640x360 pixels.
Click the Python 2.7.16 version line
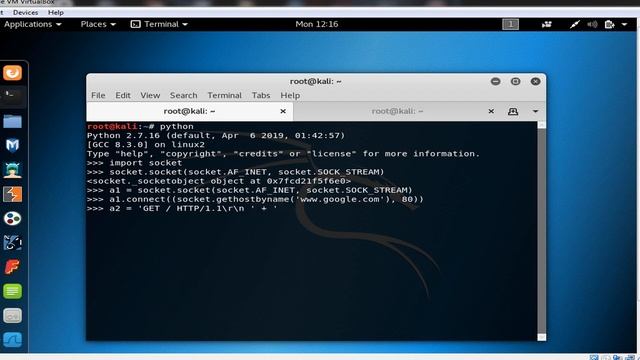coord(216,136)
